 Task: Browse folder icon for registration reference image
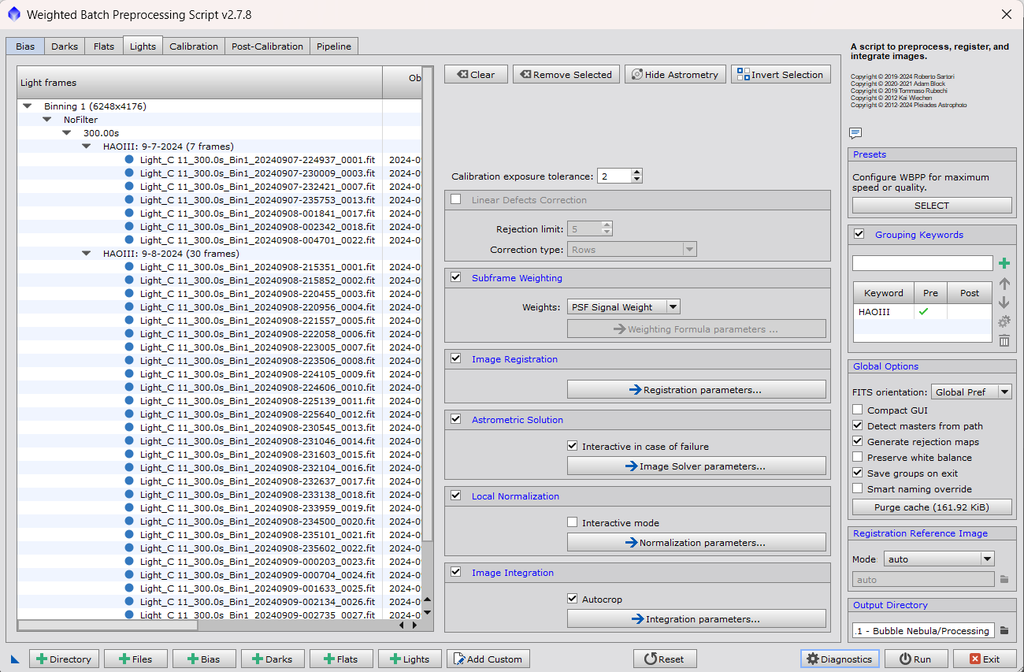[1004, 579]
